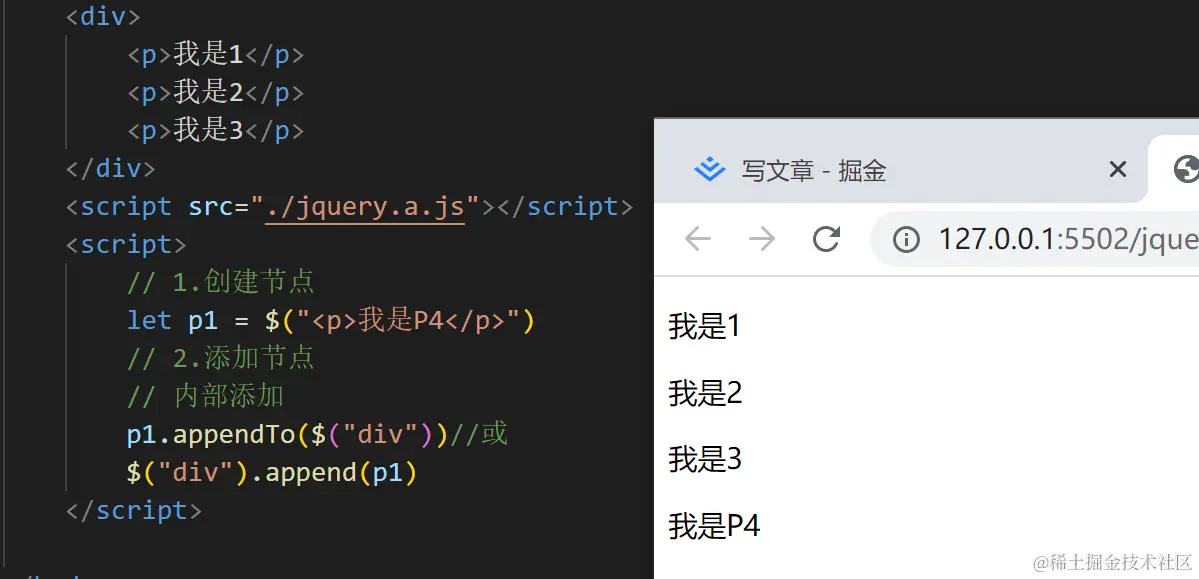Click the reload icon next to the arrows
The image size is (1199, 579).
point(824,238)
